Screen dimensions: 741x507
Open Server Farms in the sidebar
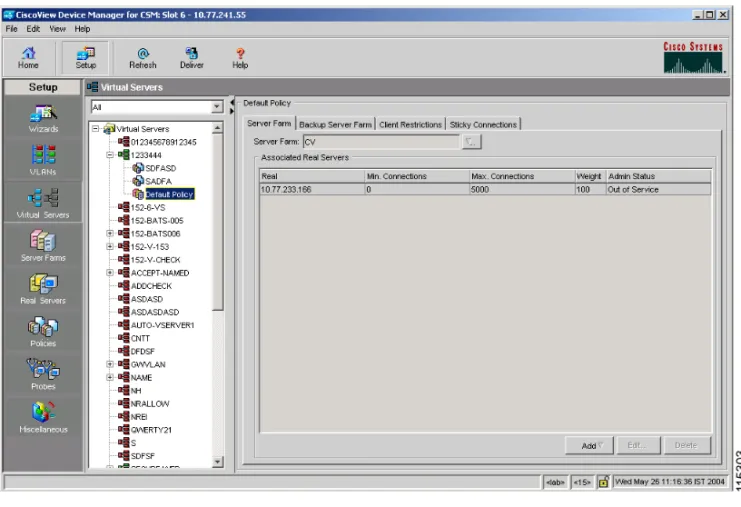click(x=43, y=246)
